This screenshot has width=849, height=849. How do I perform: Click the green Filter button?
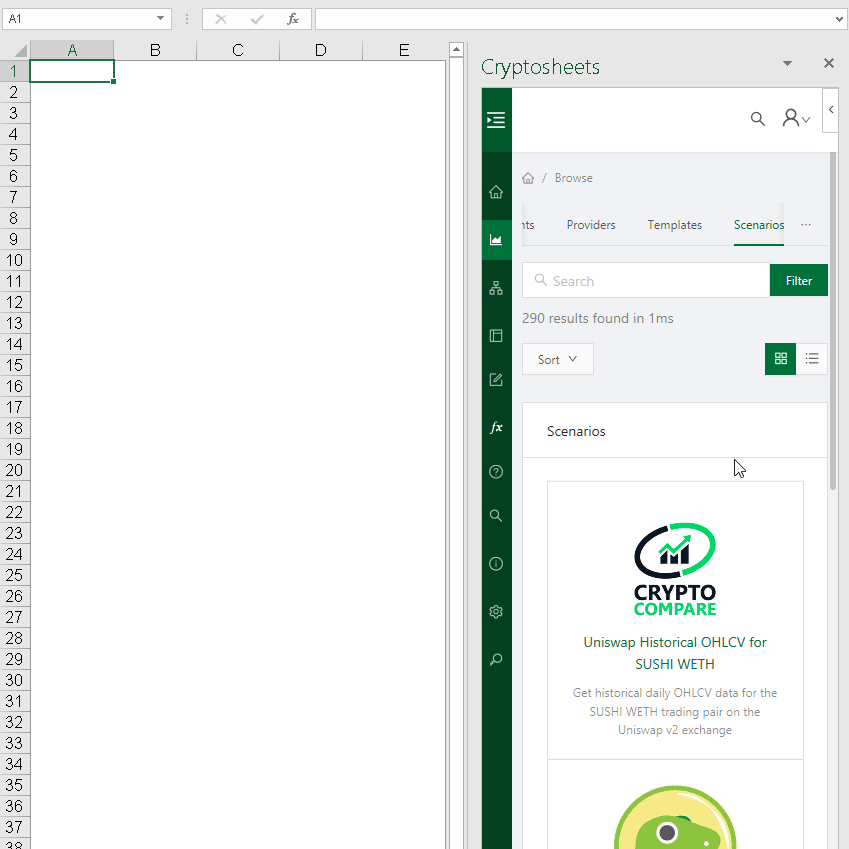tap(799, 280)
